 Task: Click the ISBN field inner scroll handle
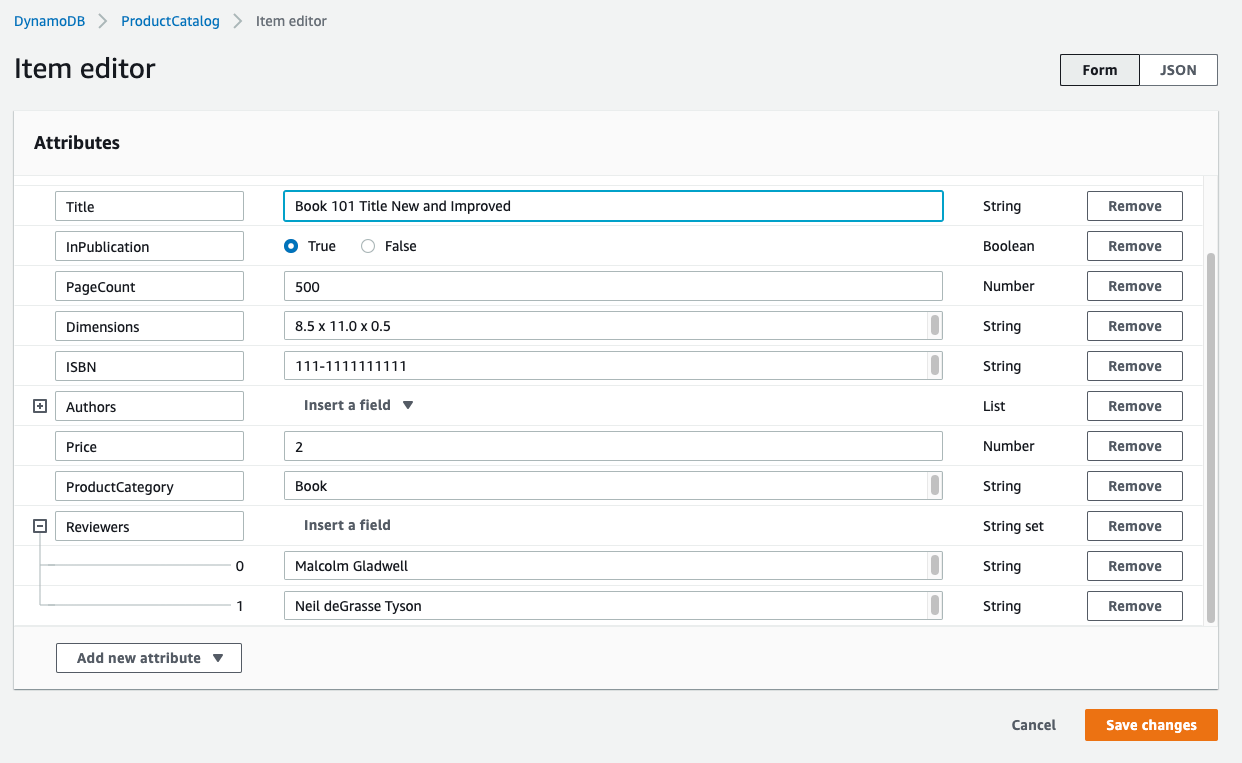935,366
